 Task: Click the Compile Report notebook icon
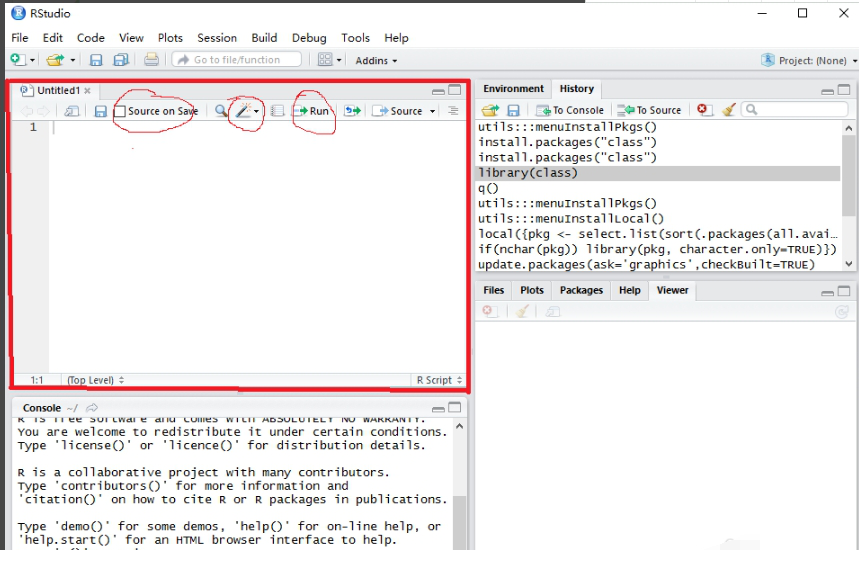point(278,111)
